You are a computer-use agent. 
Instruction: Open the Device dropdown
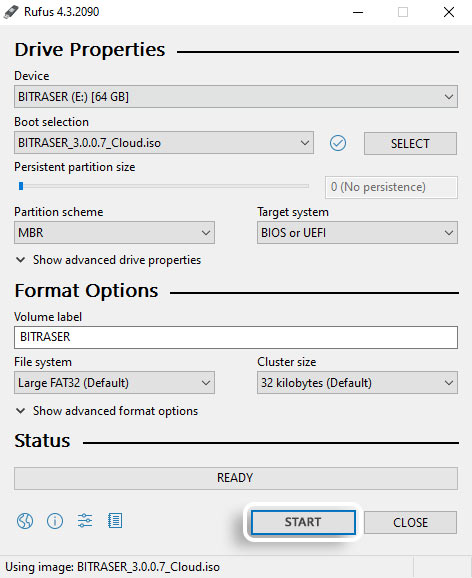236,97
